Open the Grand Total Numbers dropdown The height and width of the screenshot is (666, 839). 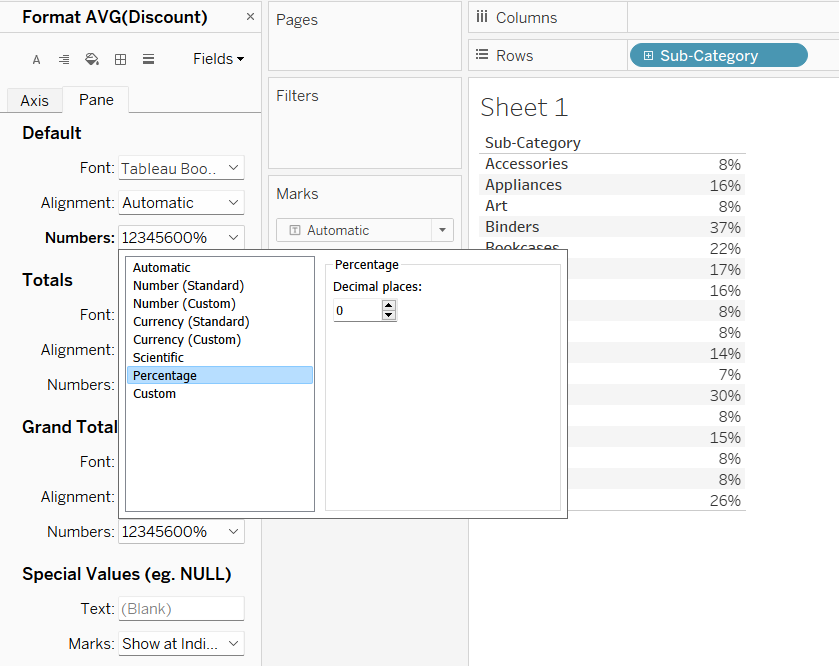pos(181,532)
